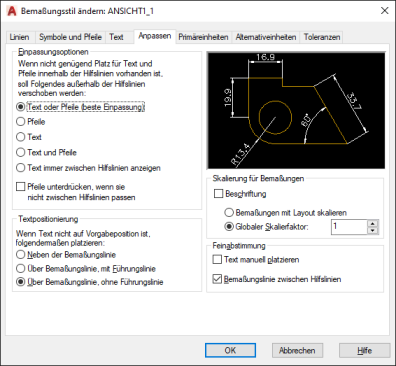Click the Abbrechen button

(297, 350)
